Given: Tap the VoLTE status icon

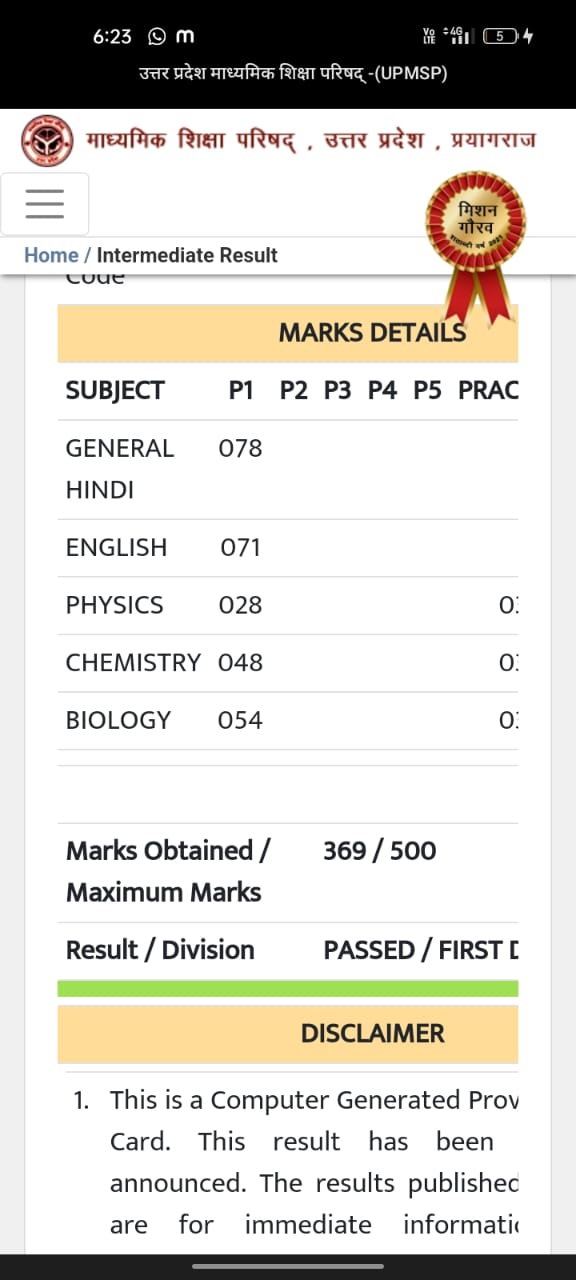Looking at the screenshot, I should (430, 36).
